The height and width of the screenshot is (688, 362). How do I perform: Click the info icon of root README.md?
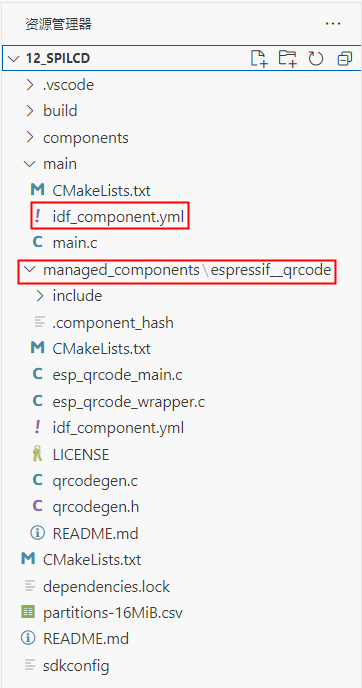click(x=28, y=638)
